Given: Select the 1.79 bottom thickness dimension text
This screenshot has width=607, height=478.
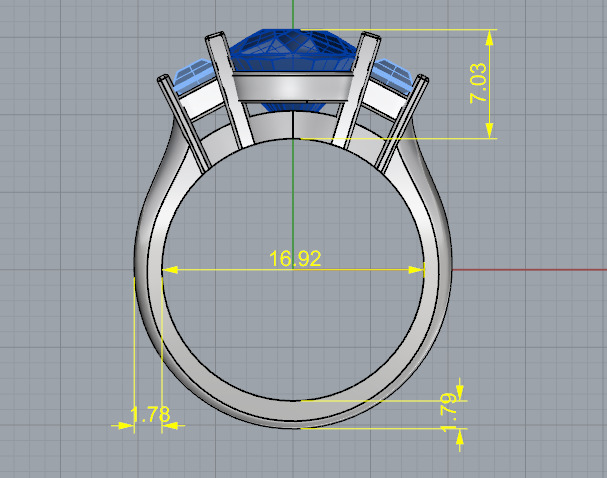Looking at the screenshot, I should point(448,412).
